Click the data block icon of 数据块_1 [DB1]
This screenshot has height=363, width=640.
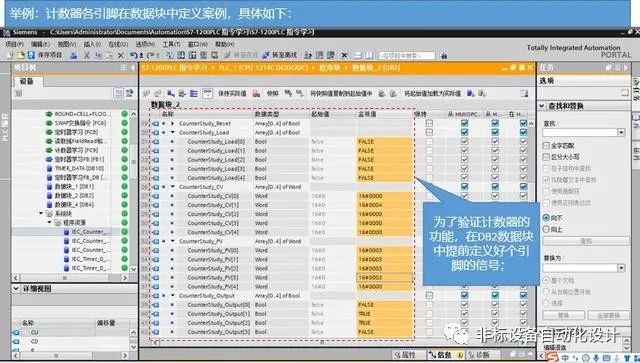[49, 187]
